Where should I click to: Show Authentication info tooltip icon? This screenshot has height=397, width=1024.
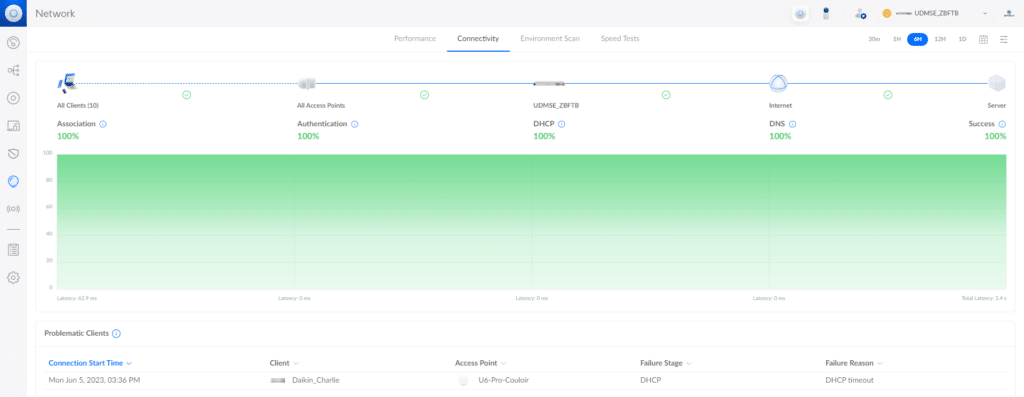(355, 123)
